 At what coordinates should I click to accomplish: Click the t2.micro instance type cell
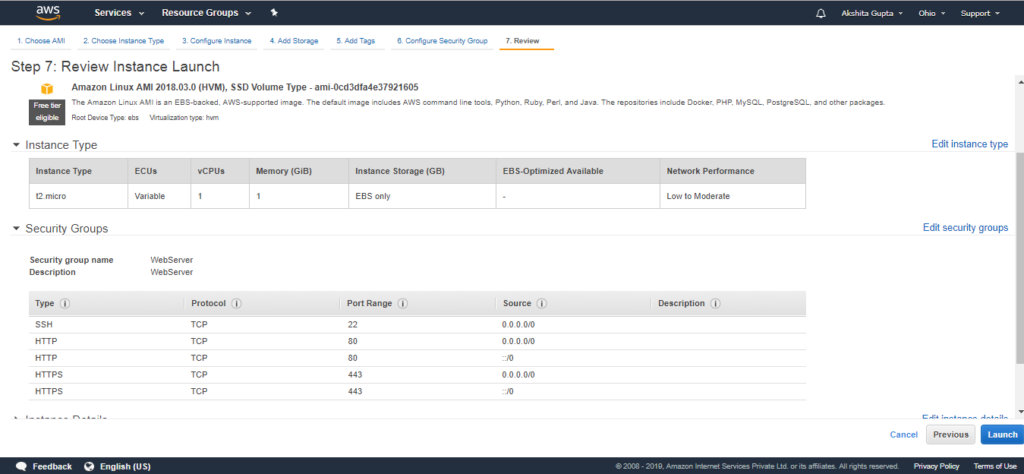[78, 196]
